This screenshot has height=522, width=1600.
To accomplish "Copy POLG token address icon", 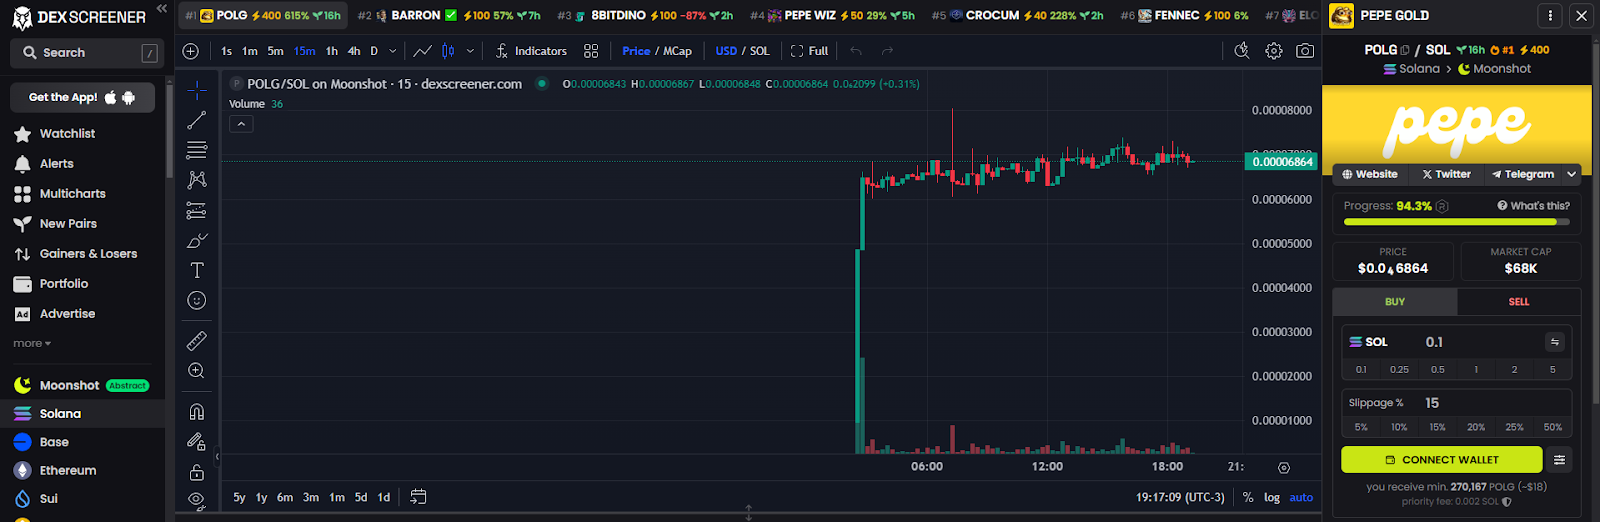I will pyautogui.click(x=1405, y=50).
